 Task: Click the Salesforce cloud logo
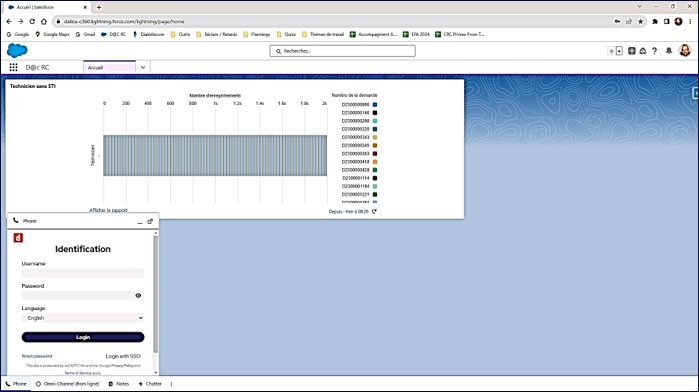click(x=17, y=51)
